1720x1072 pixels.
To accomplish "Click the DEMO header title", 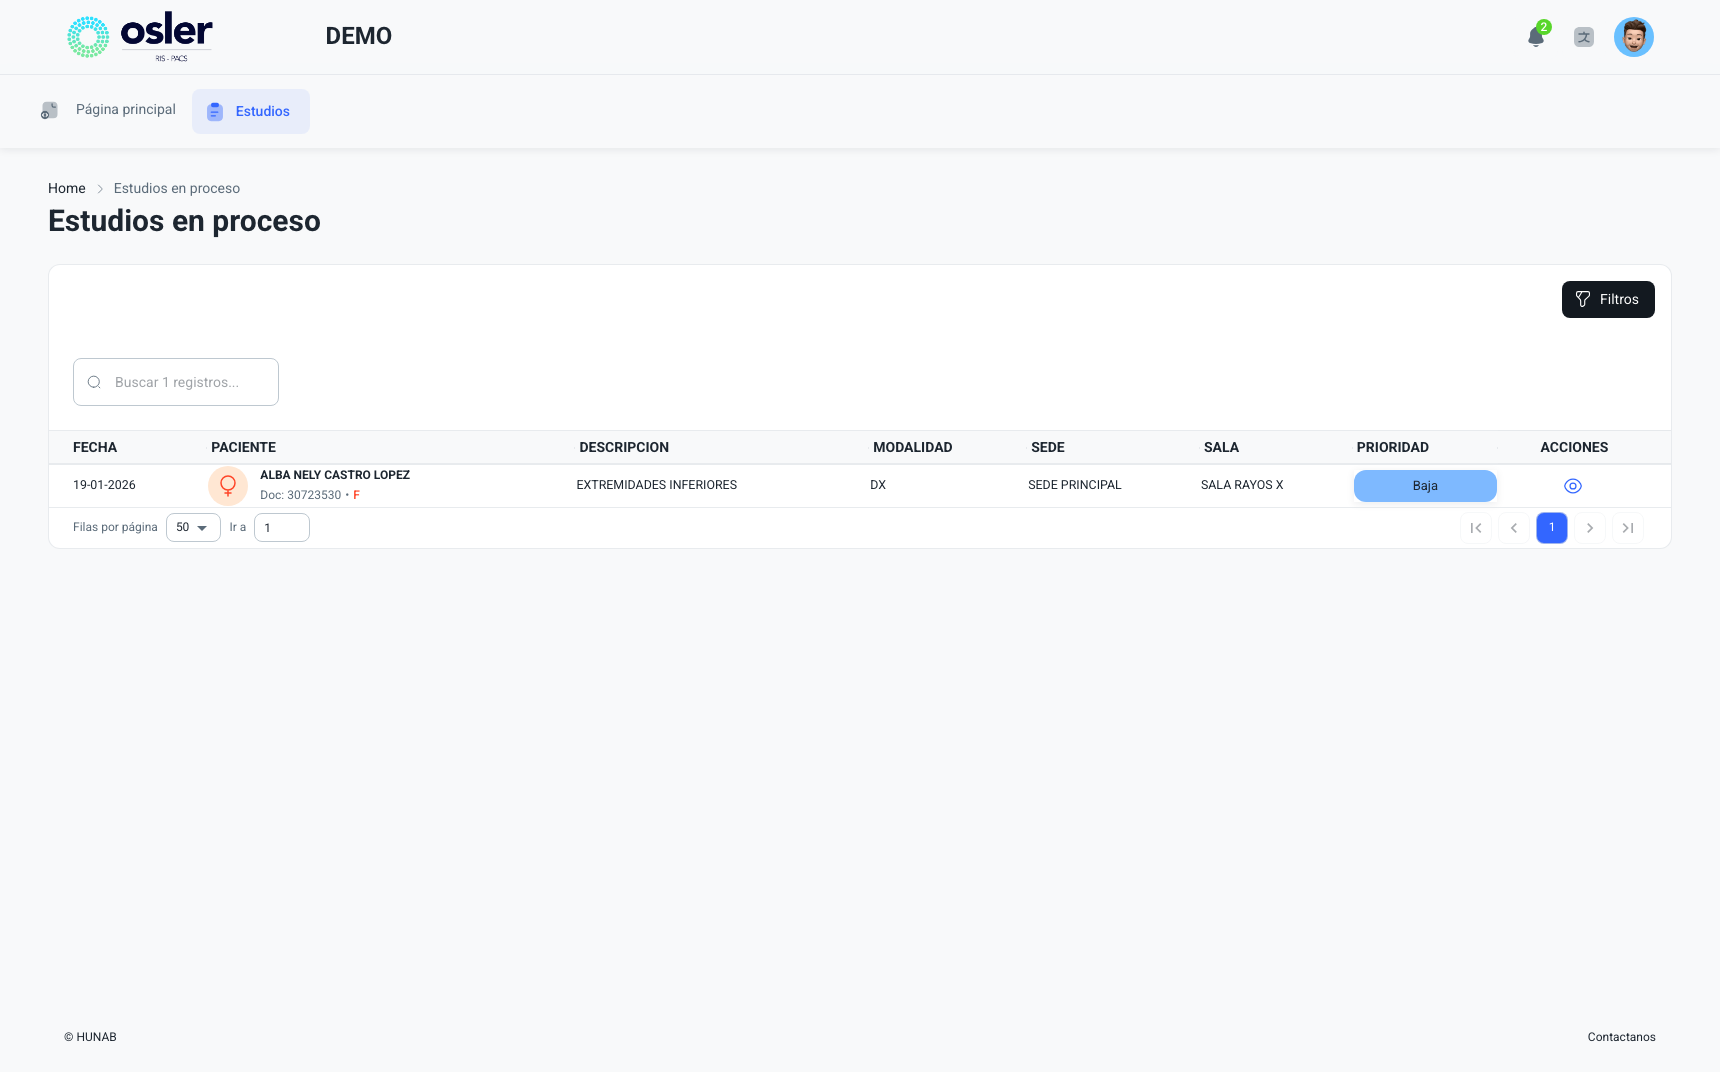I will coord(359,36).
